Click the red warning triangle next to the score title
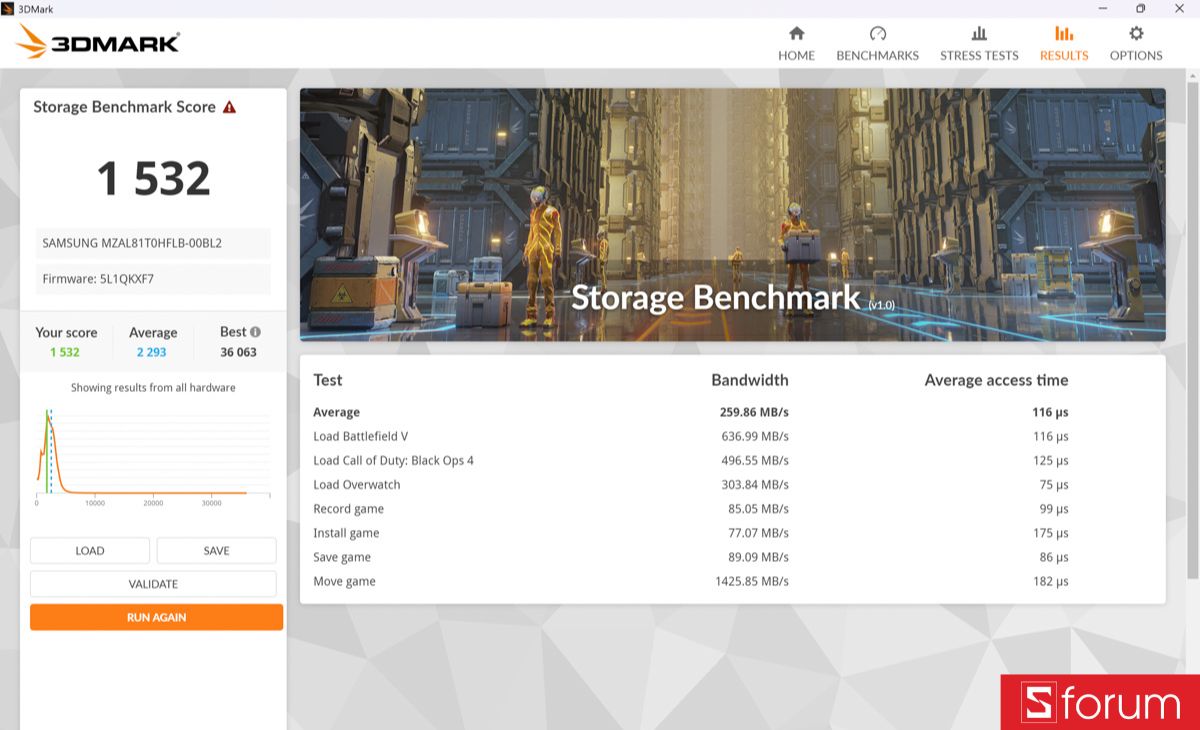1200x730 pixels. [x=229, y=107]
